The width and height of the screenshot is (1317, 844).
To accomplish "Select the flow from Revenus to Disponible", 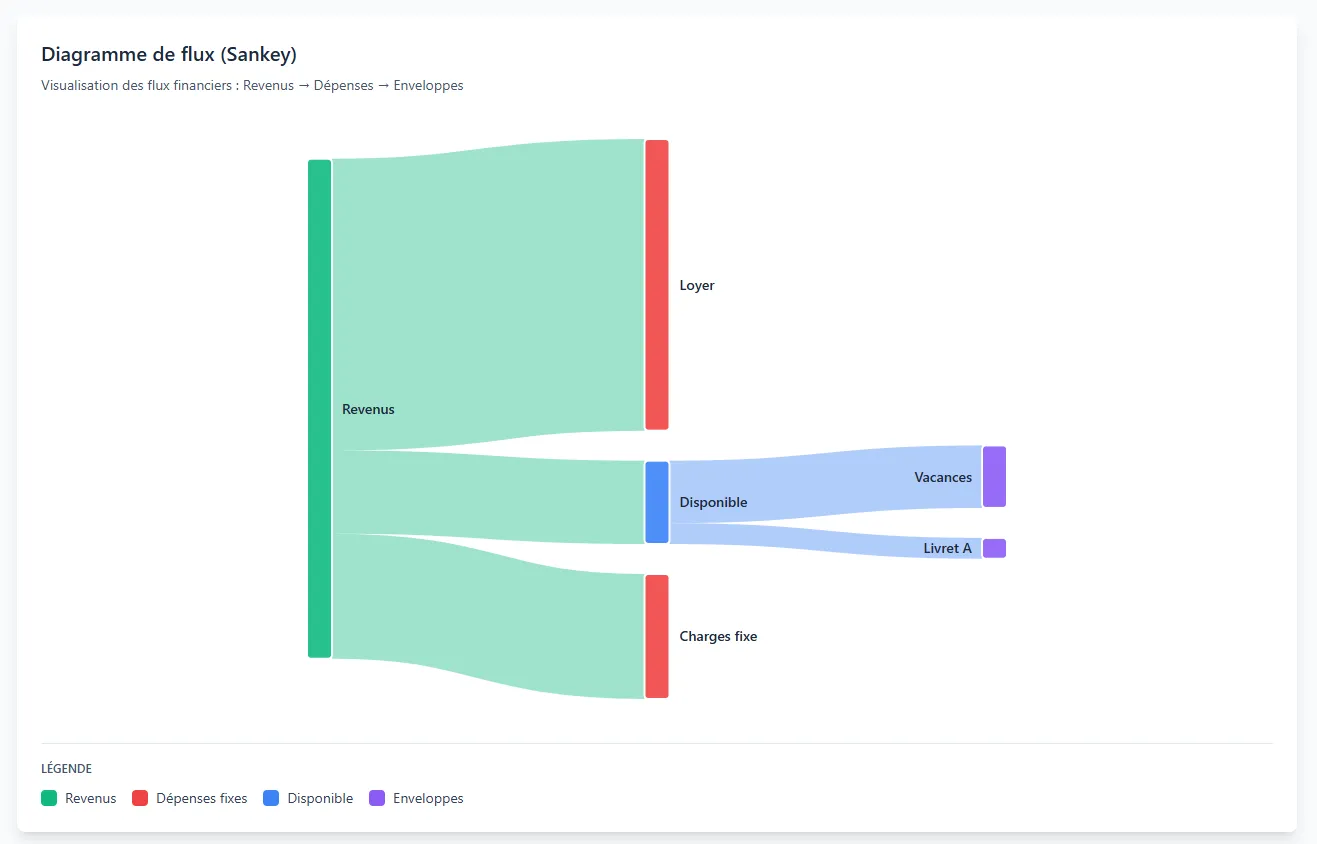I will point(488,497).
